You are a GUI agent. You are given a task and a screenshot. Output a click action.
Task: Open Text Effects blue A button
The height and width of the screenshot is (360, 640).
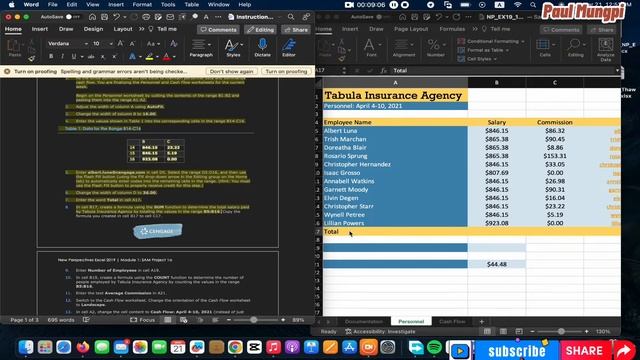coord(132,56)
